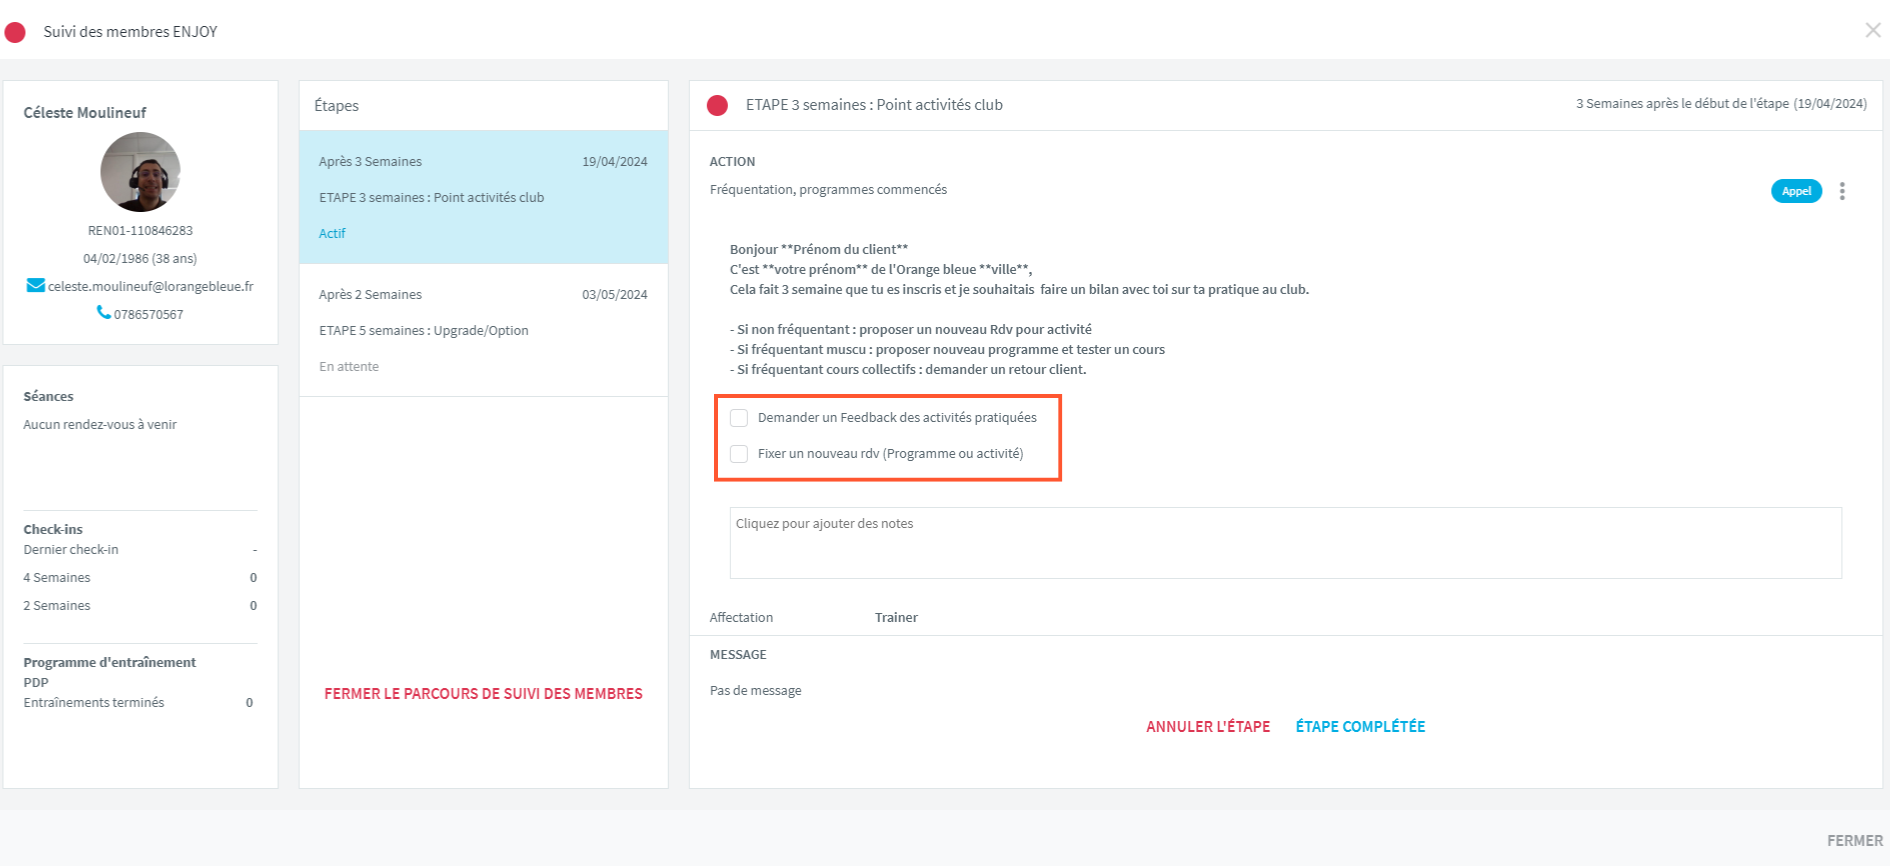Check Fixer un nouveau rdv (Programme ou activité)

click(739, 454)
